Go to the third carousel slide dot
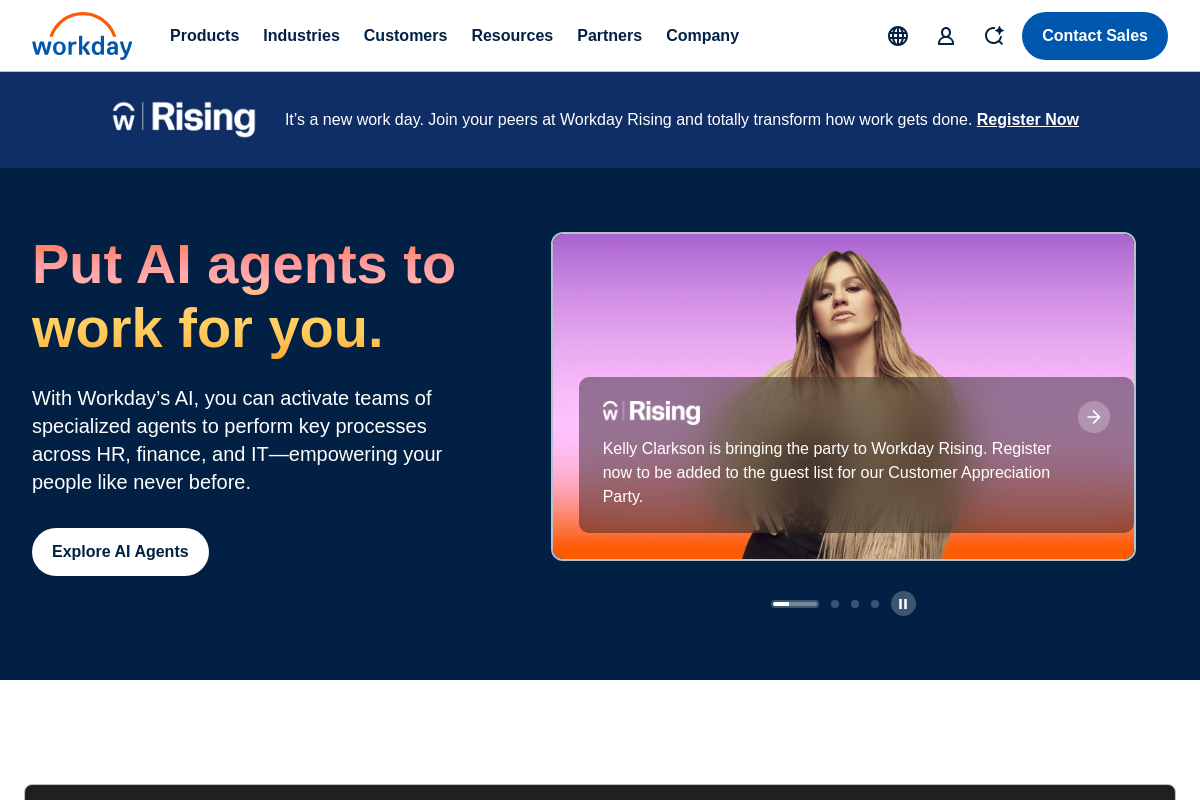The width and height of the screenshot is (1200, 800). [855, 604]
